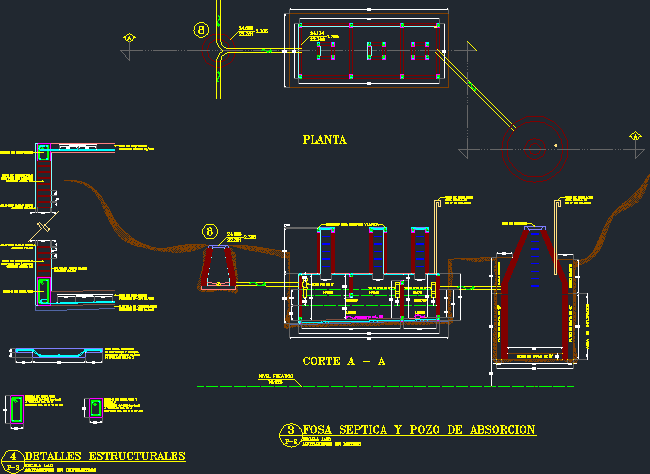Click the circled 8 marker above the section inspection box

click(x=210, y=231)
